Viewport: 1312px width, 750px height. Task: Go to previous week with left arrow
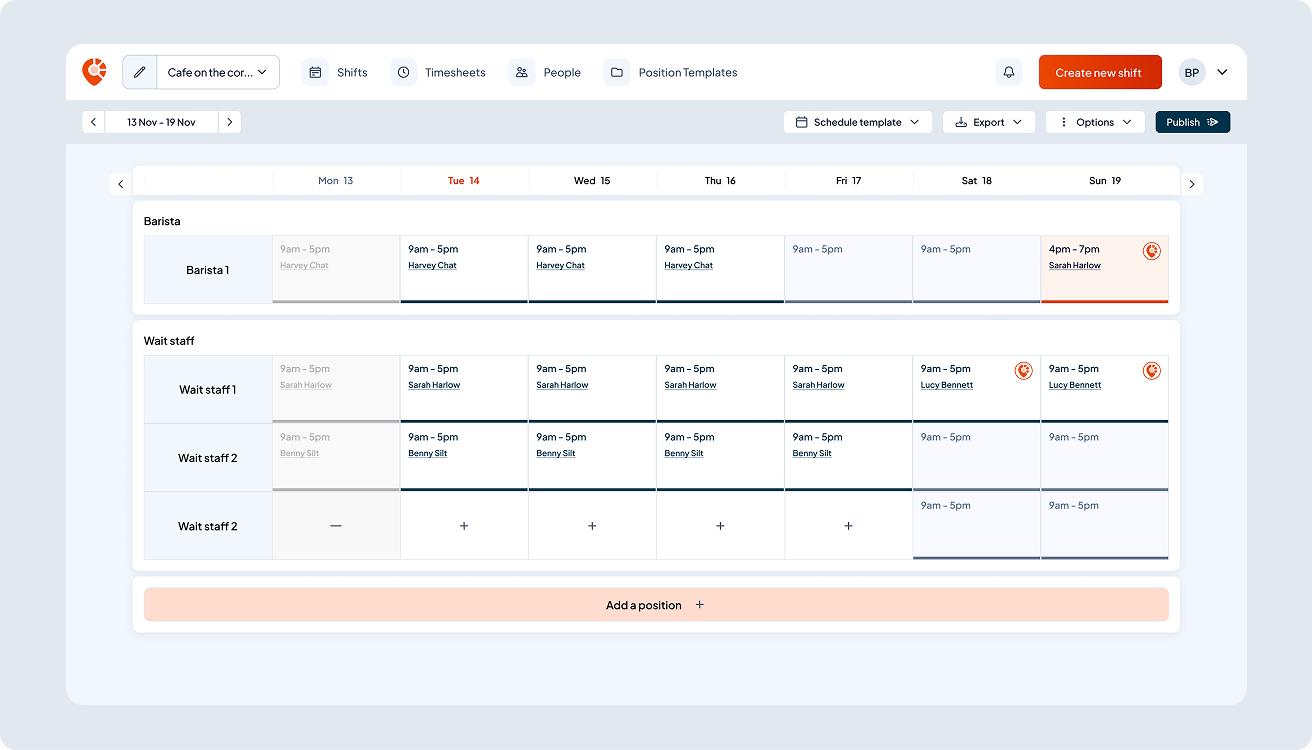94,122
